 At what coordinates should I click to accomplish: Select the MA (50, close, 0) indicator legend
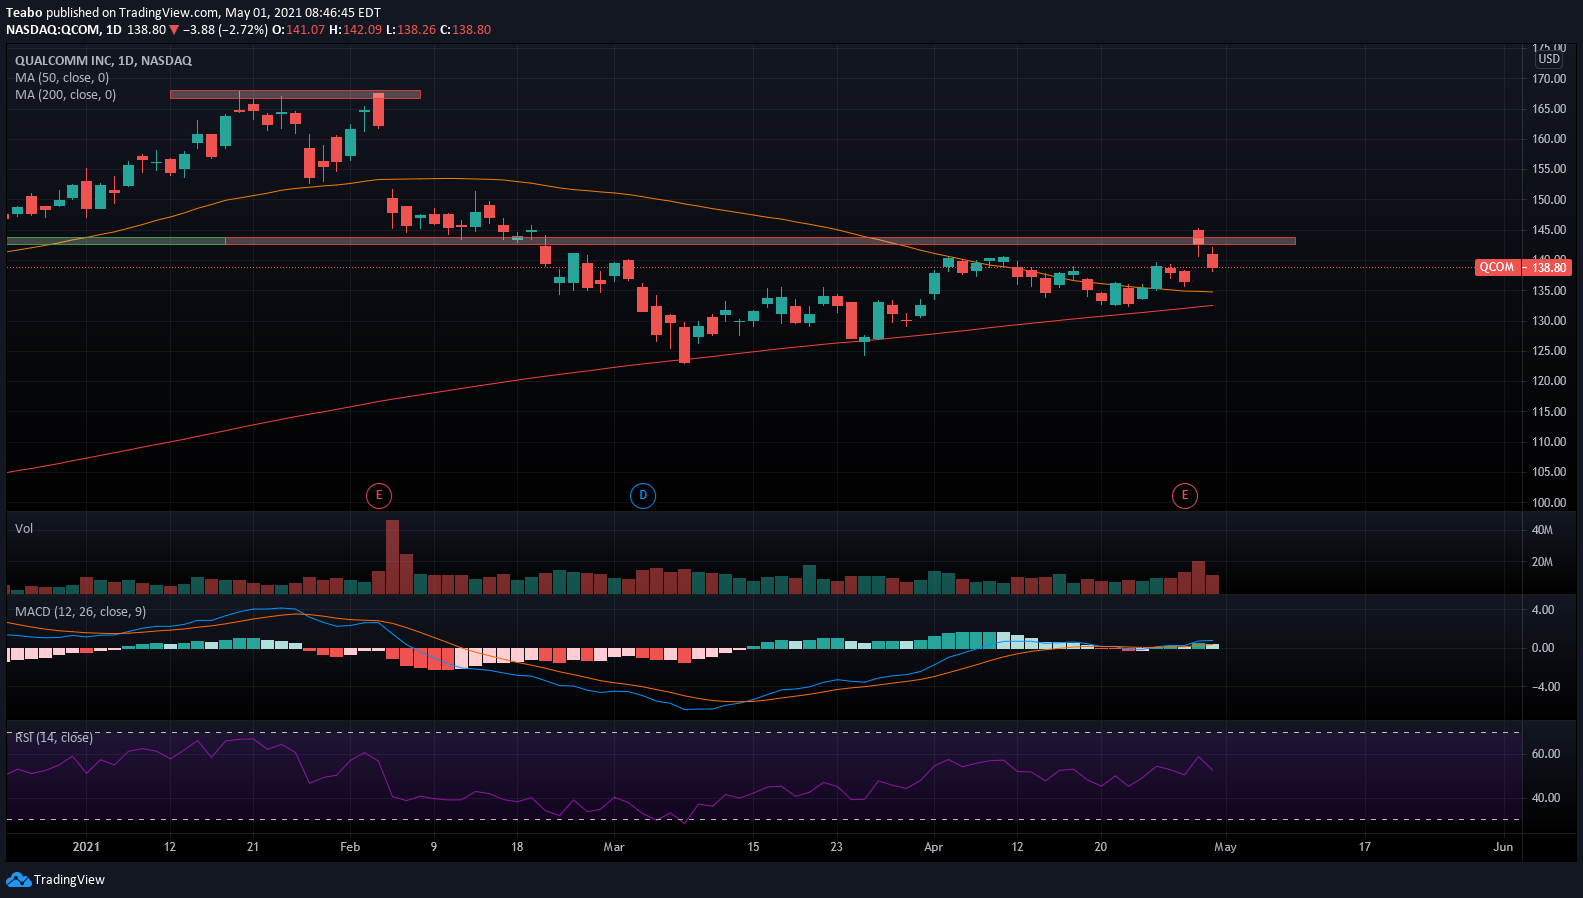(62, 78)
